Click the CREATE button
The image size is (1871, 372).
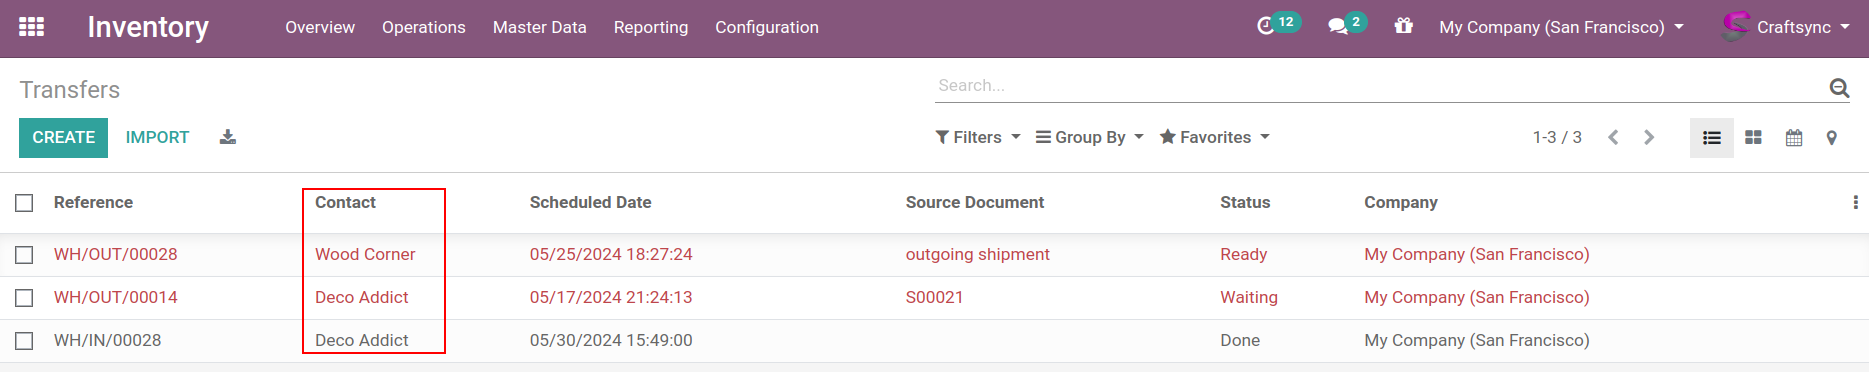[x=64, y=138]
